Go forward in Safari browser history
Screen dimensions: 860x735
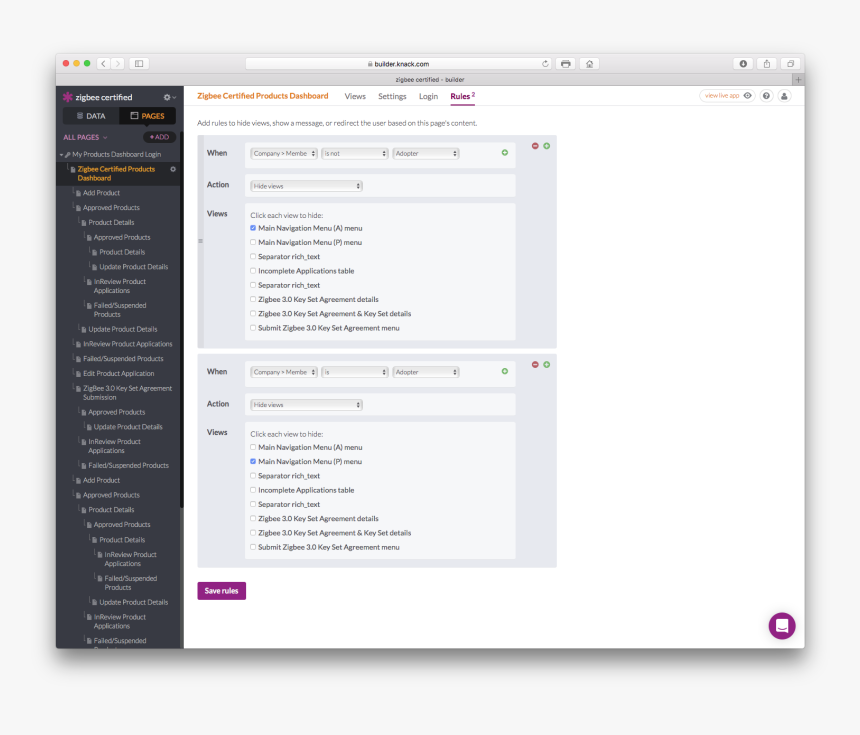point(117,64)
